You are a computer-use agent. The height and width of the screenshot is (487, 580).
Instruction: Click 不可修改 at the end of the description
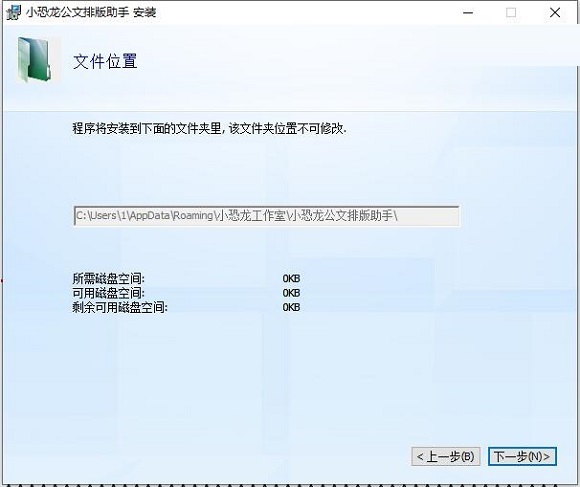click(x=320, y=129)
